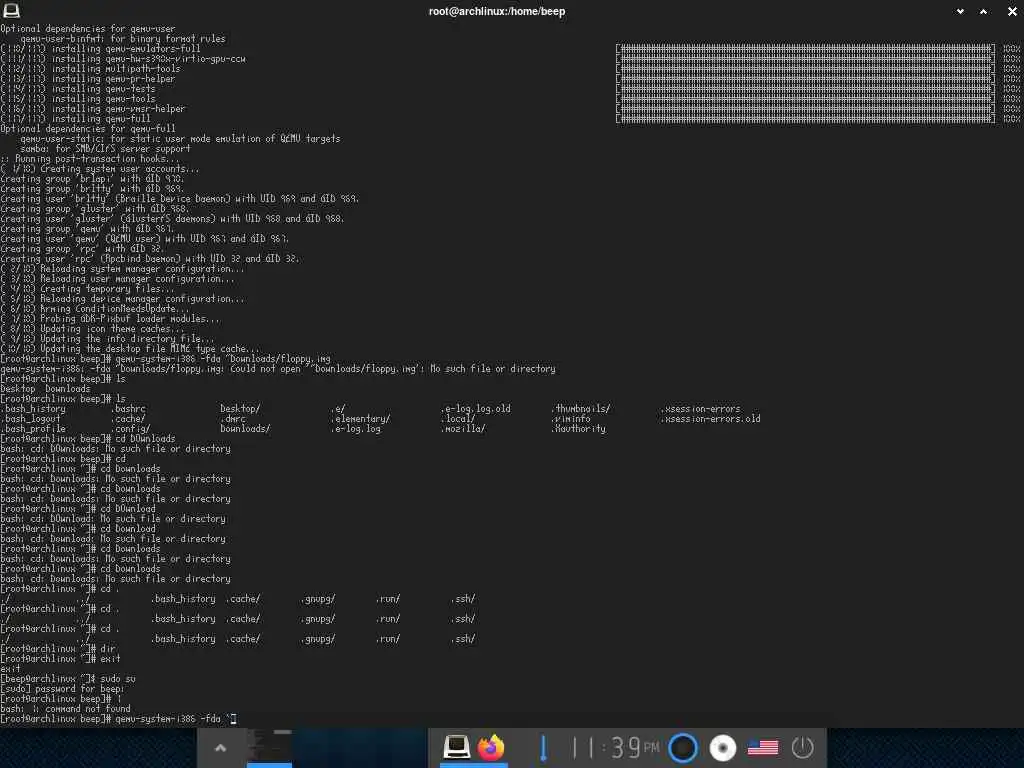Launch Firefox from the shelf

point(491,747)
